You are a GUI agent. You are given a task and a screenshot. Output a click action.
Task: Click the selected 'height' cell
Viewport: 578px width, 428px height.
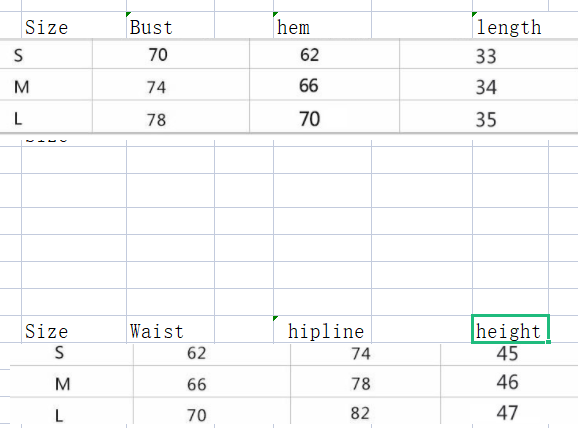(510, 329)
